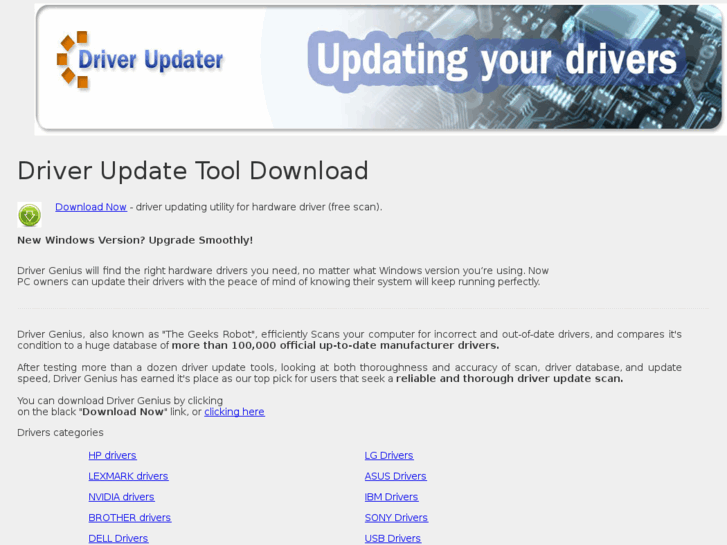Image resolution: width=727 pixels, height=545 pixels.
Task: Click the 'Driver Update Tool Download' heading
Action: click(192, 171)
